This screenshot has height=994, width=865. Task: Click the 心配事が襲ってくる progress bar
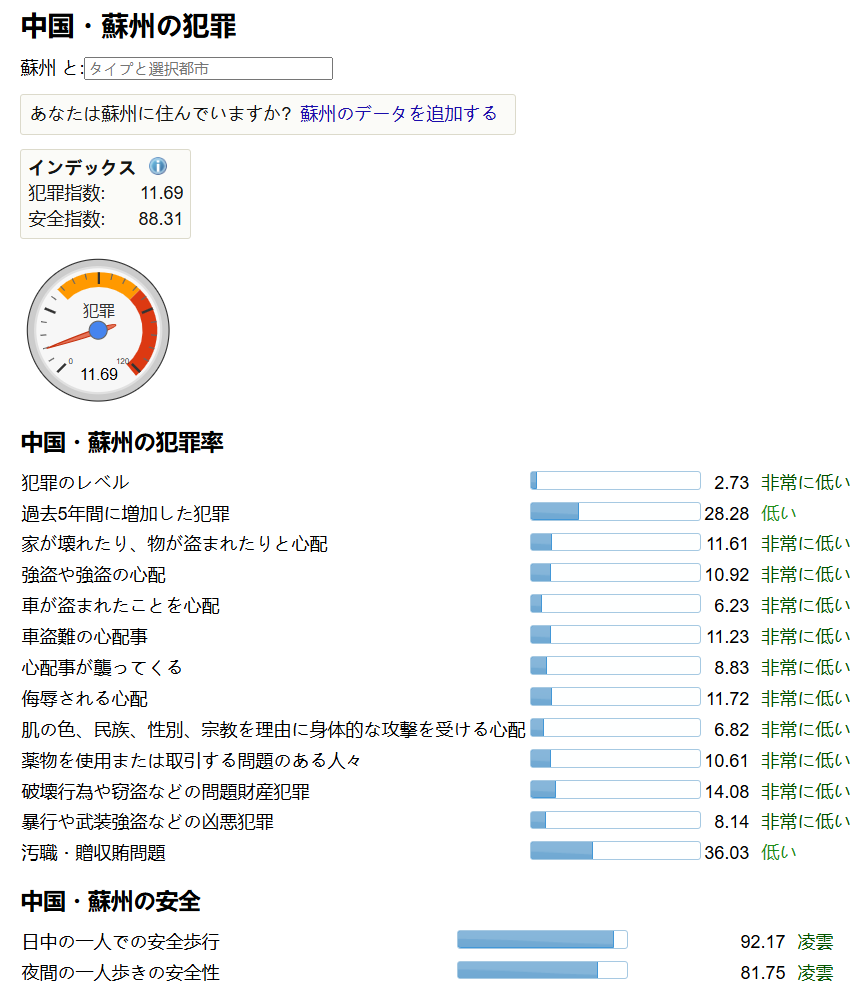pos(615,666)
